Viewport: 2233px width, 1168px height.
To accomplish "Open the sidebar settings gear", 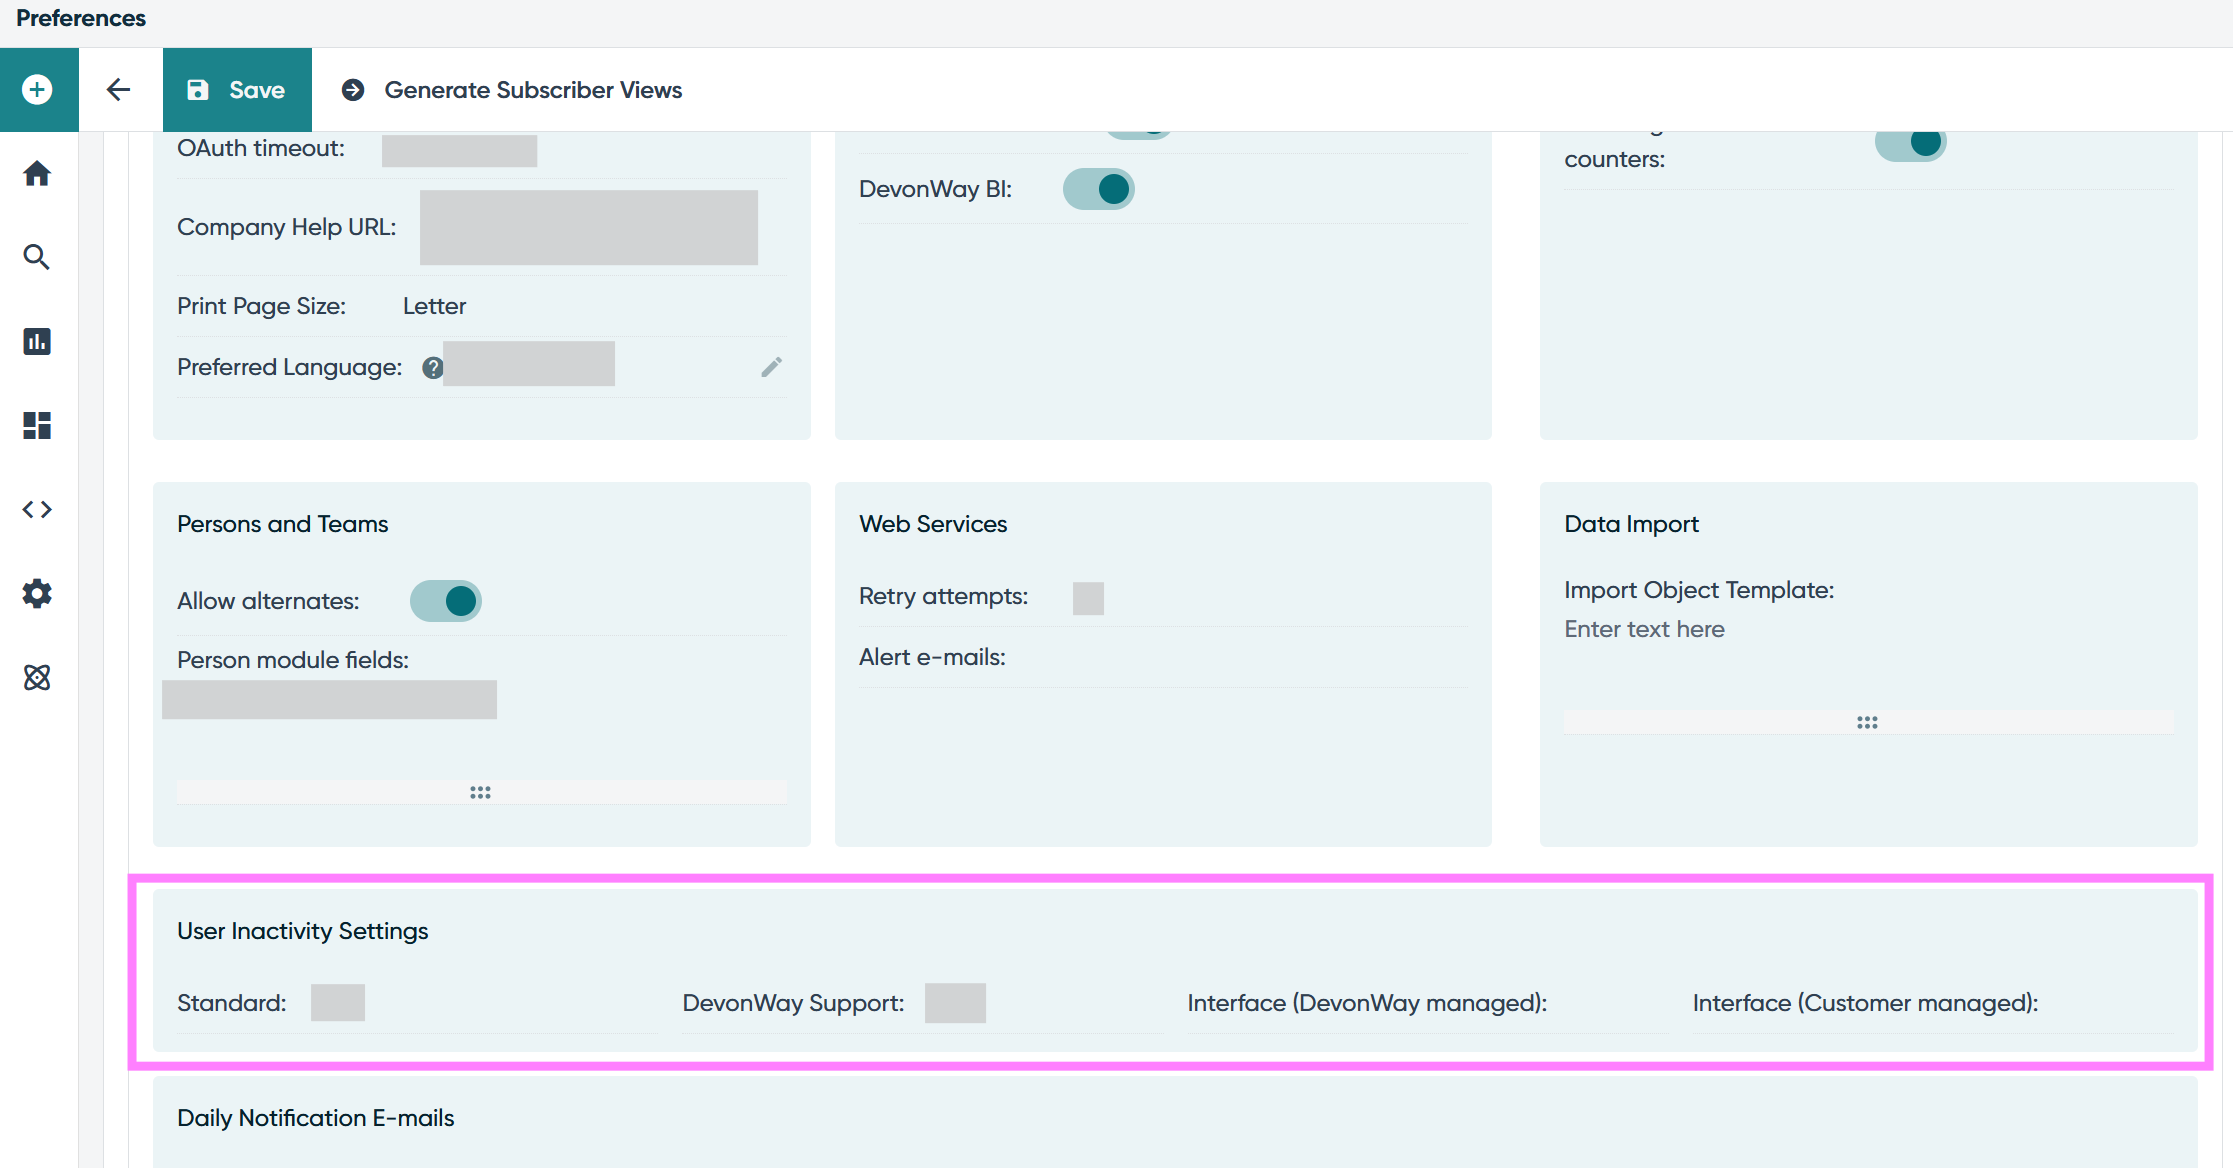I will click(37, 593).
